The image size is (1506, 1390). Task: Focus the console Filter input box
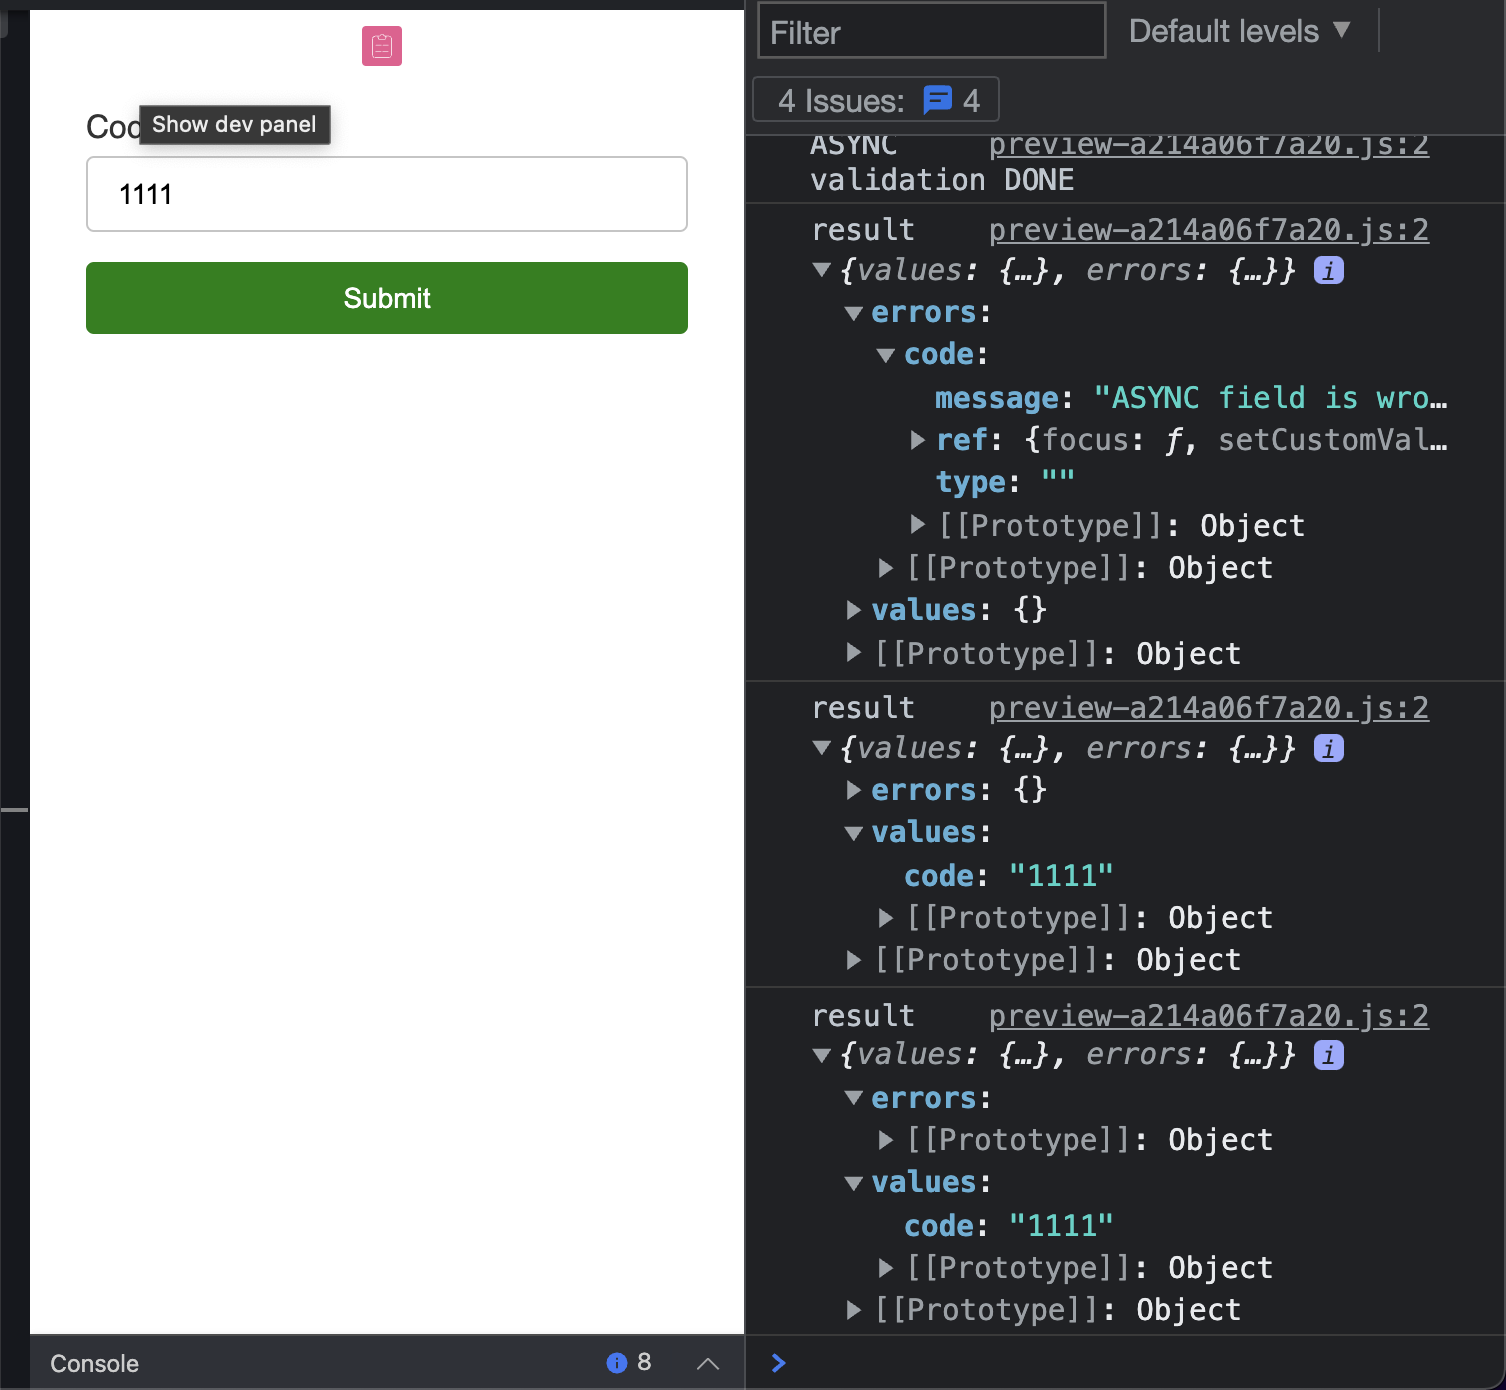pyautogui.click(x=932, y=32)
